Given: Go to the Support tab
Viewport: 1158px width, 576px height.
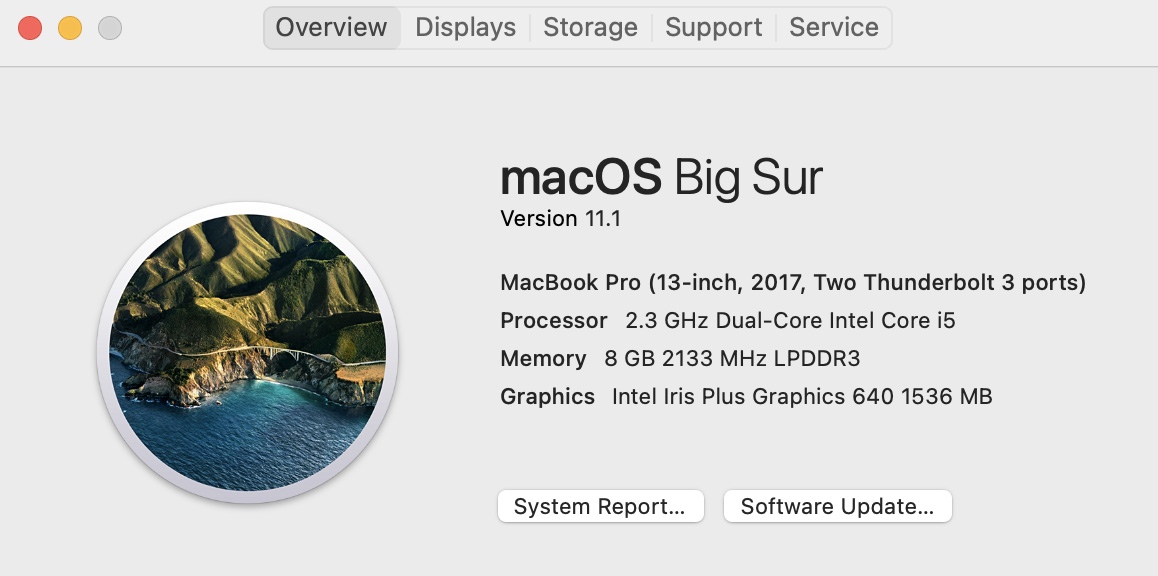Looking at the screenshot, I should [713, 28].
